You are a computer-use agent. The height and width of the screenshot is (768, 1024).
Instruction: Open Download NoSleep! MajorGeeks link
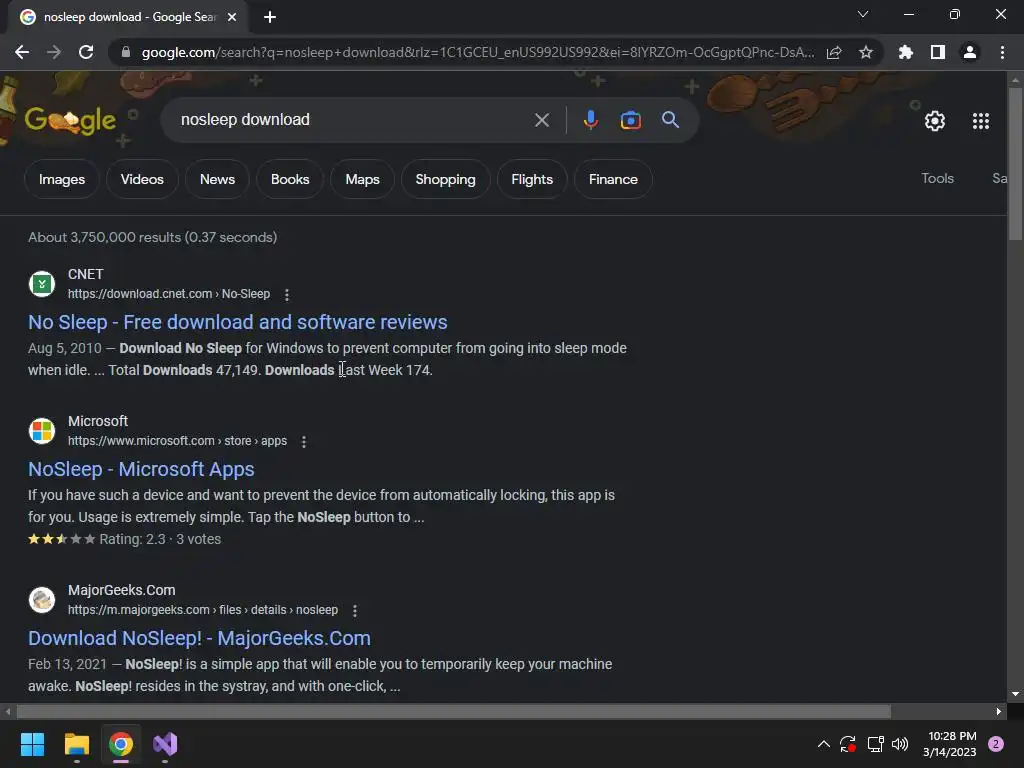click(x=199, y=638)
